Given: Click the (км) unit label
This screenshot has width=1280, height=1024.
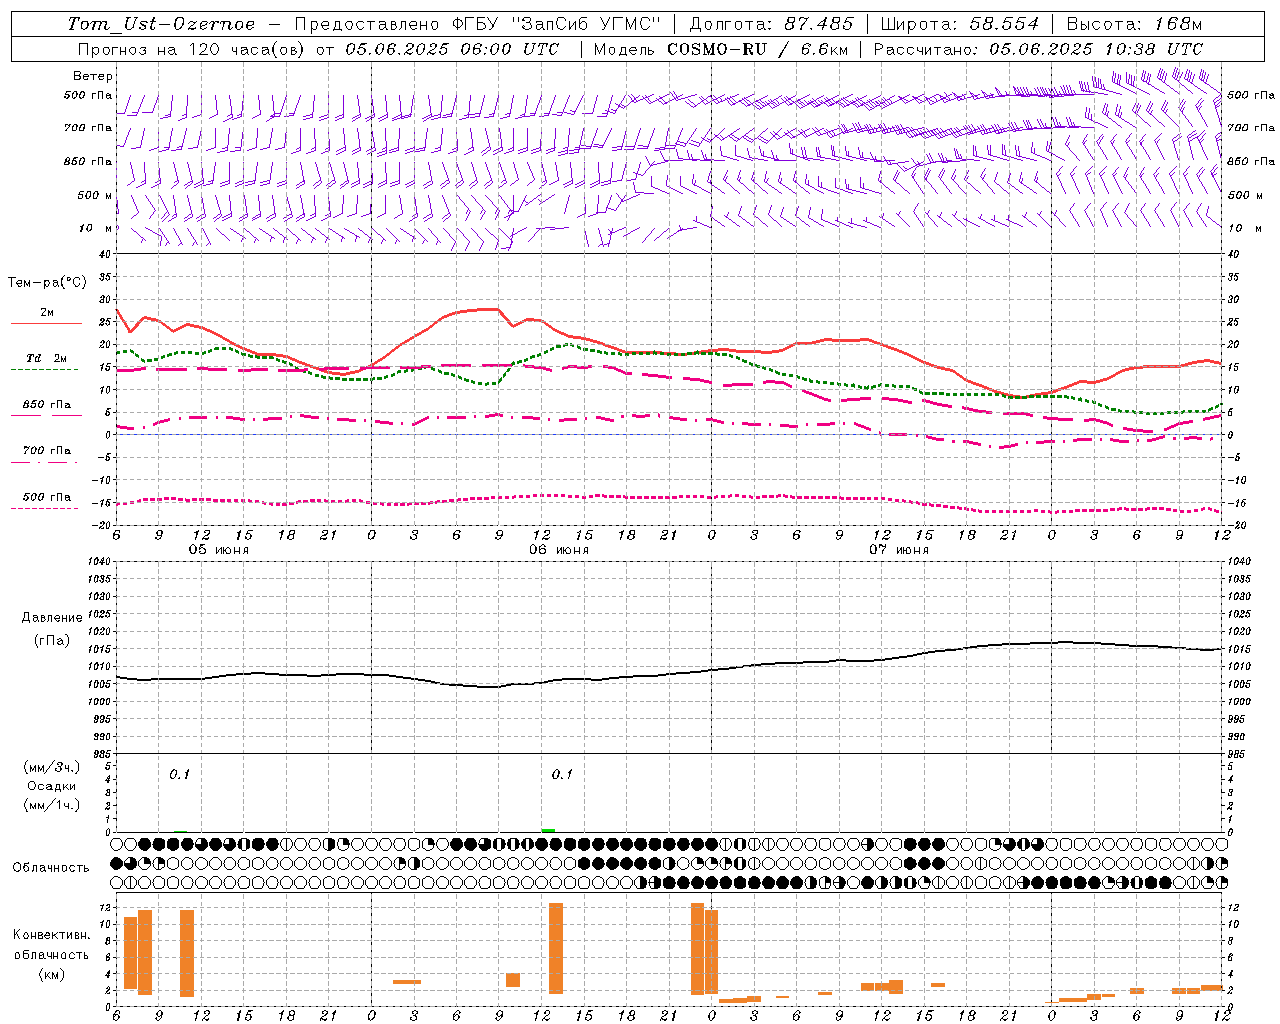Looking at the screenshot, I should [51, 974].
